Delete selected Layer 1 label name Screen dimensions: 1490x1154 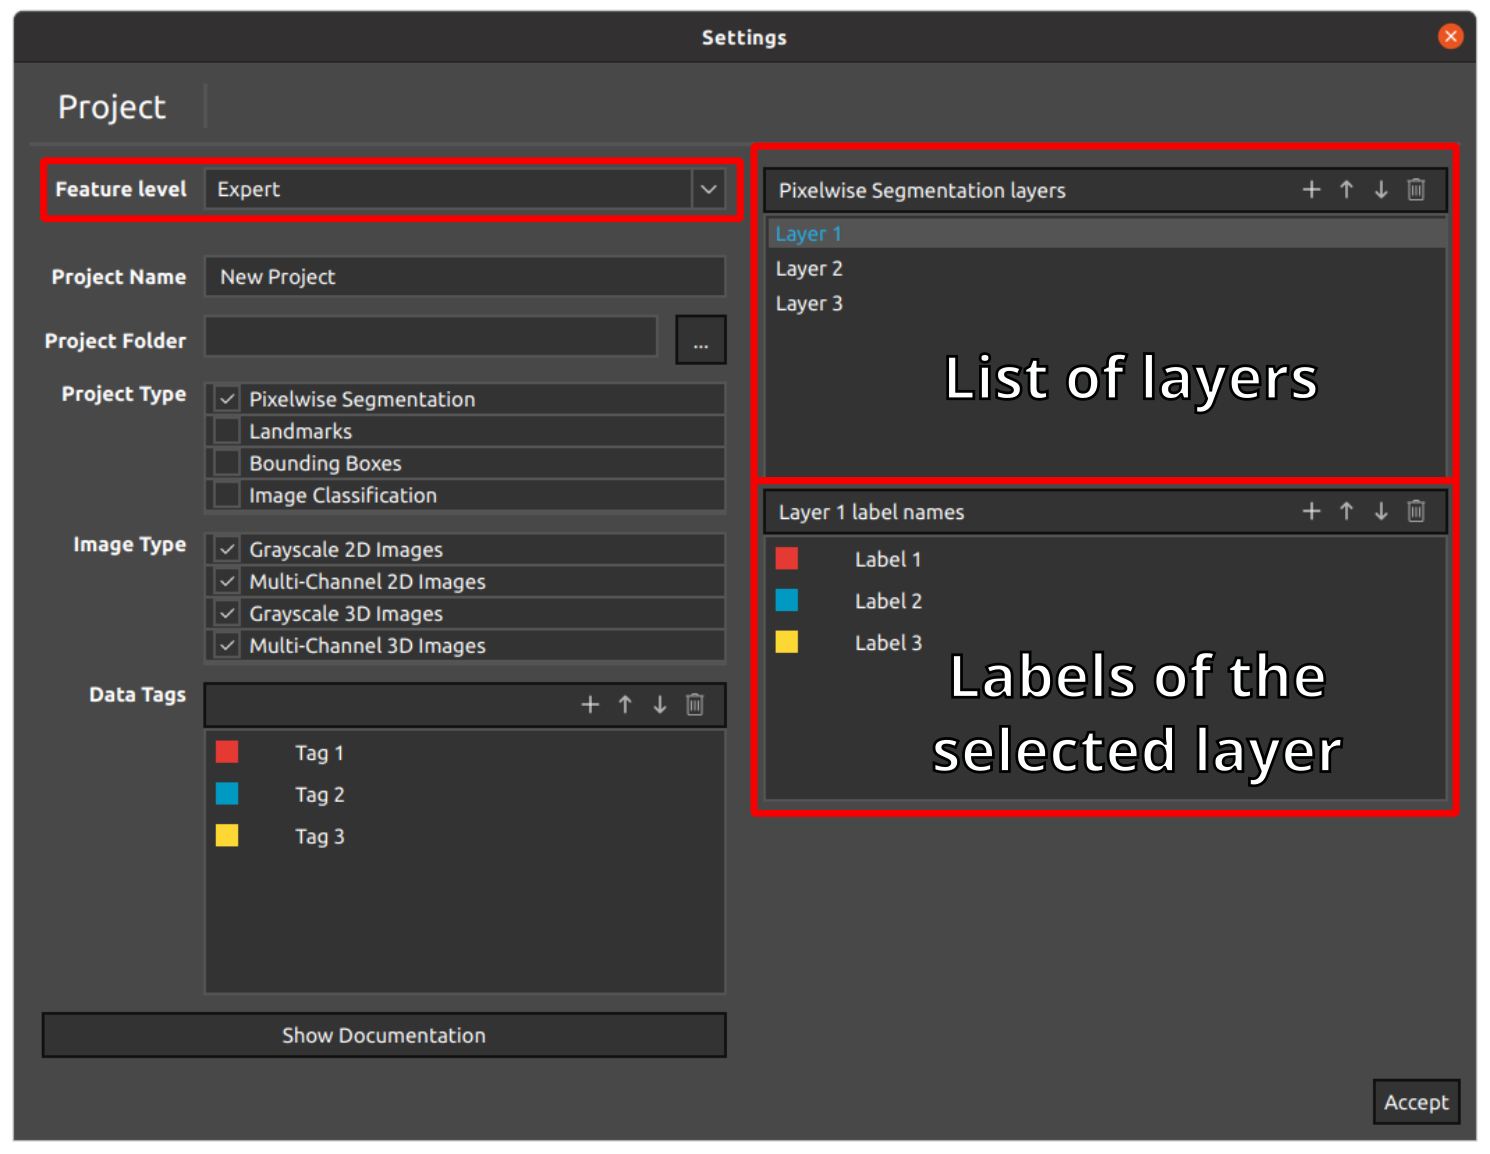(1416, 512)
